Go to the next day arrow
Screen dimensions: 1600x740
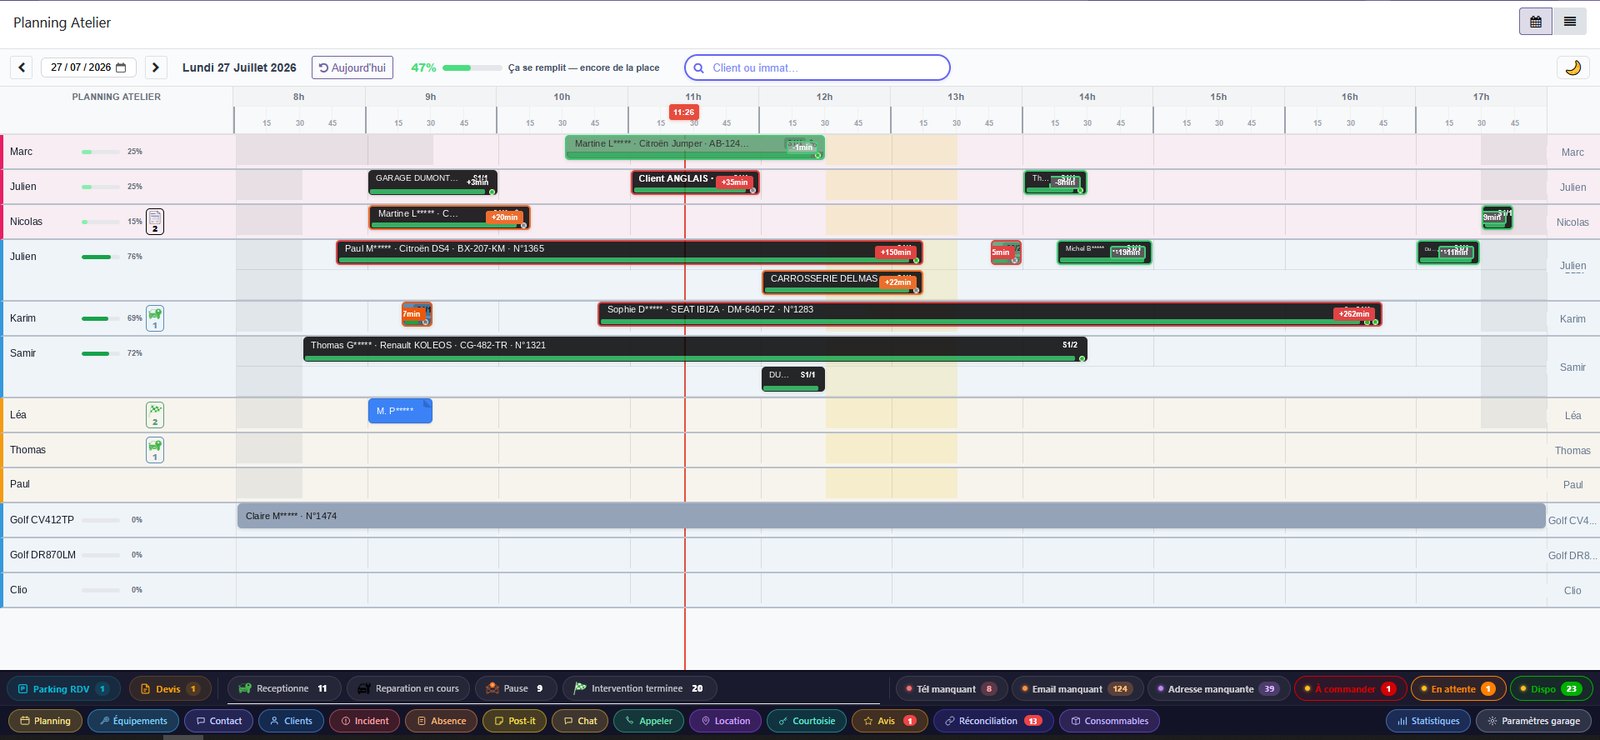155,67
